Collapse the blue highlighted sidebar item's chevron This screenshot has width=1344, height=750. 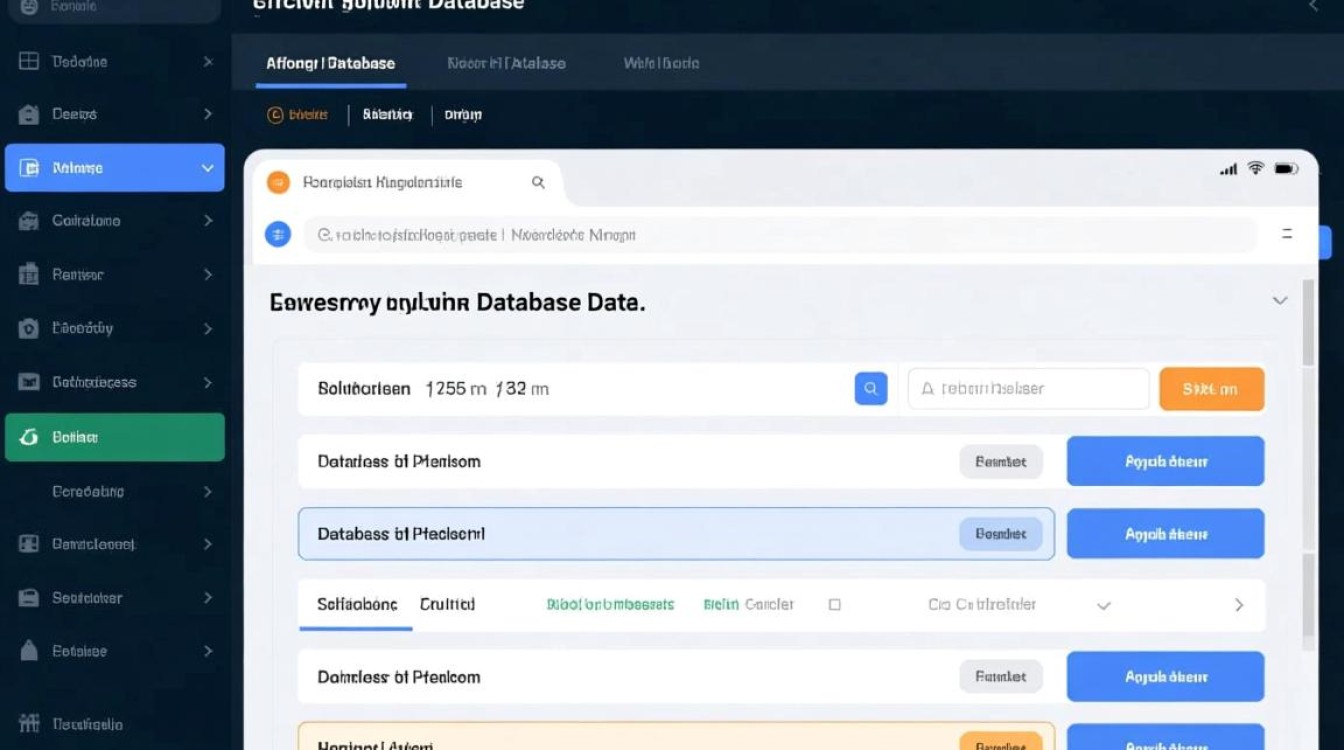208,168
